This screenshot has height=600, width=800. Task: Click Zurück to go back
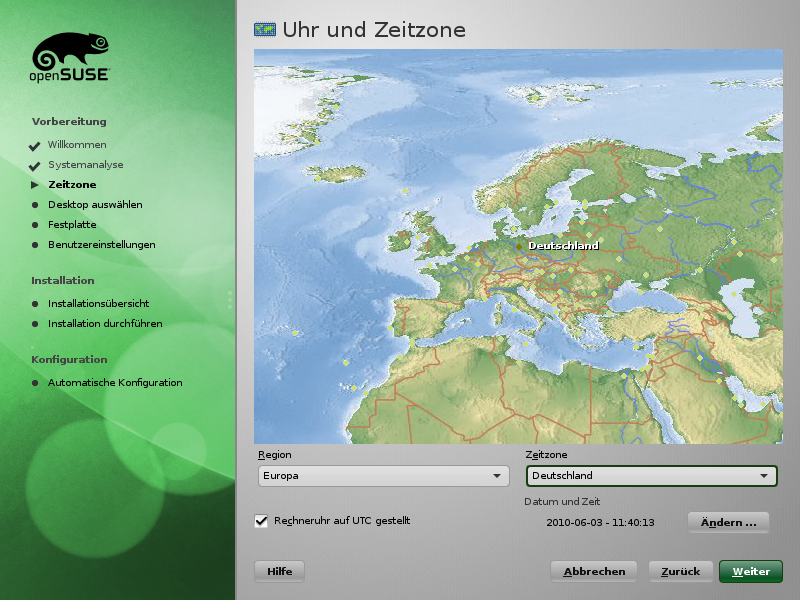tap(681, 571)
